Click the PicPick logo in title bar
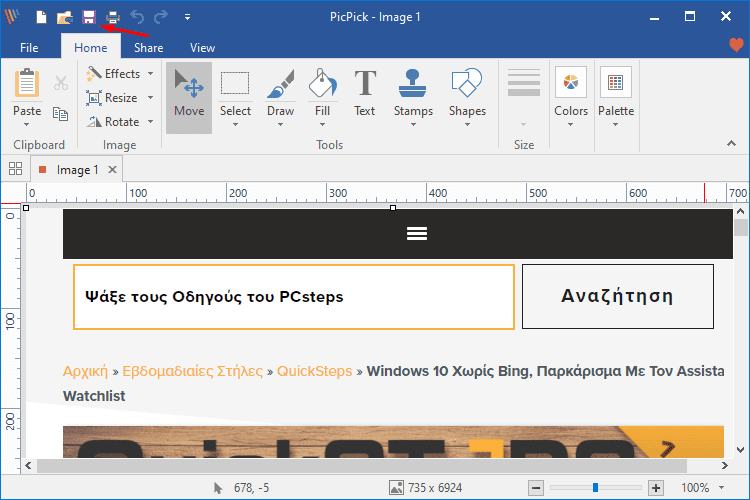This screenshot has height=500, width=750. click(12, 16)
